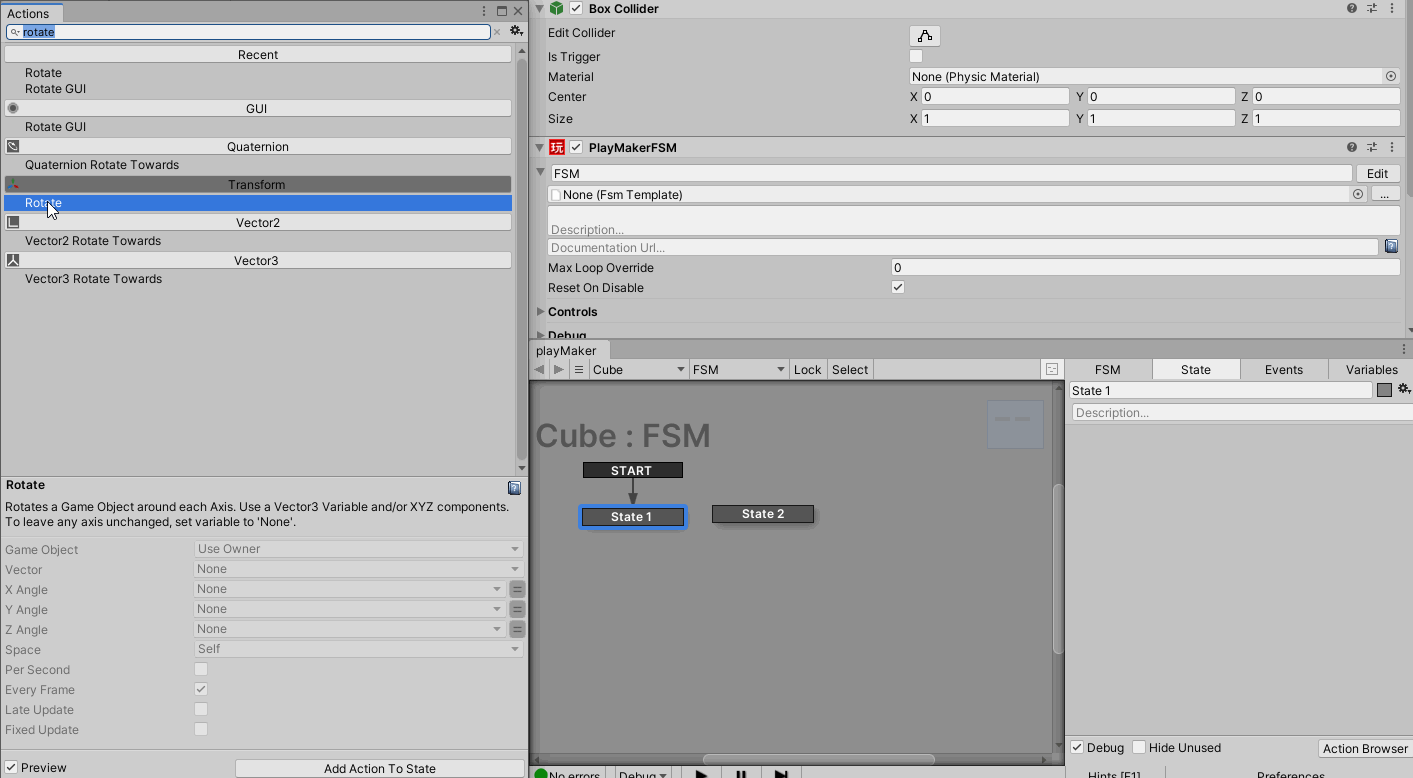Click the Edit button next to FSM name

[1377, 173]
